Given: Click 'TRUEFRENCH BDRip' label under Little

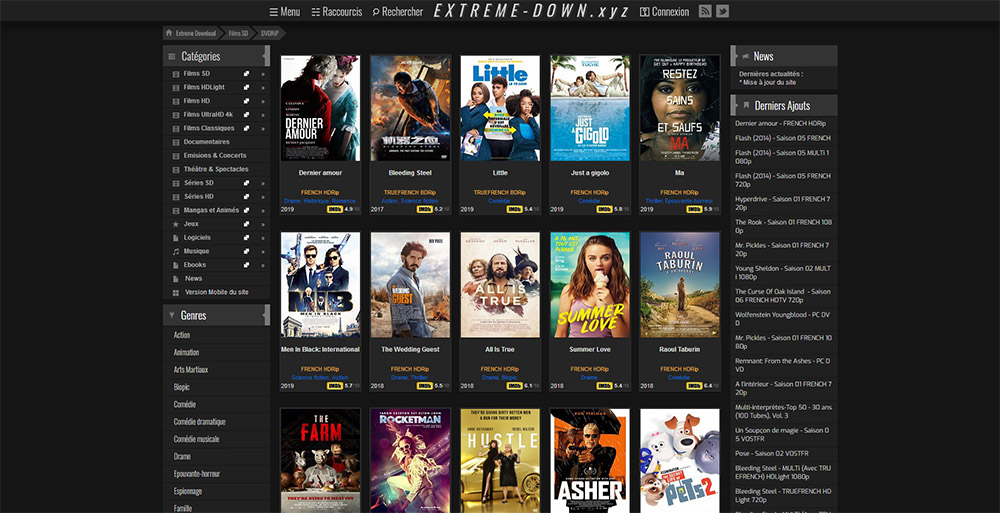Looking at the screenshot, I should click(x=500, y=192).
